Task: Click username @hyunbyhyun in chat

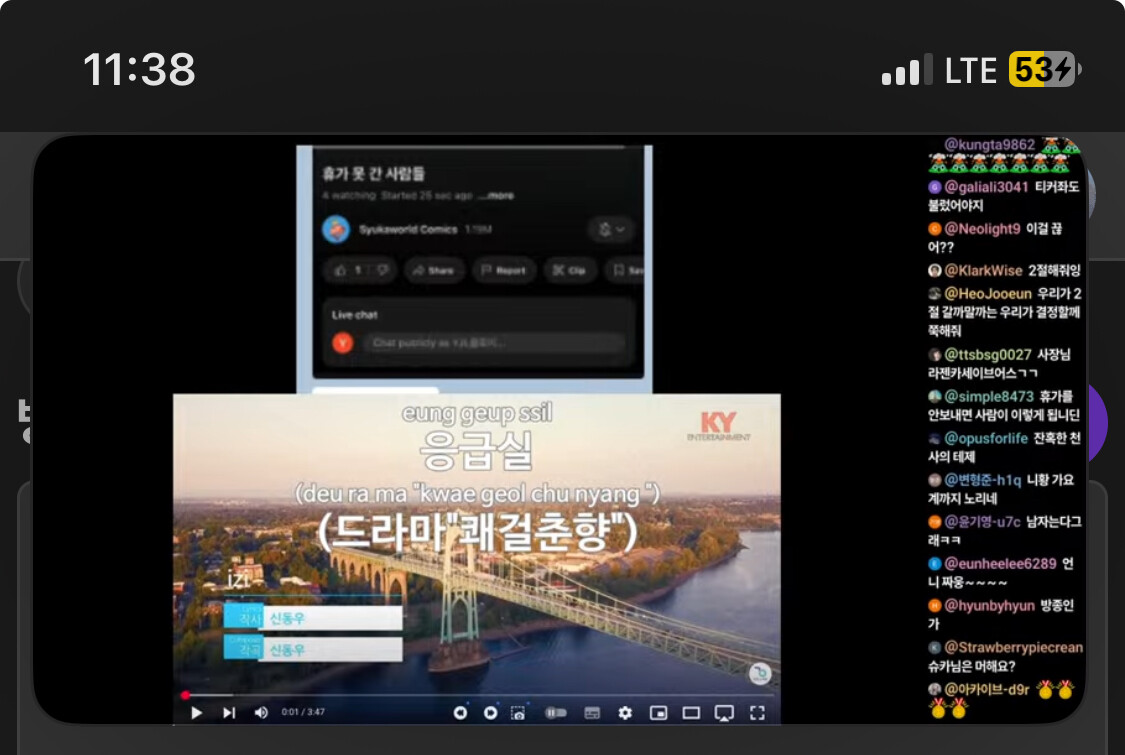Action: click(x=989, y=605)
